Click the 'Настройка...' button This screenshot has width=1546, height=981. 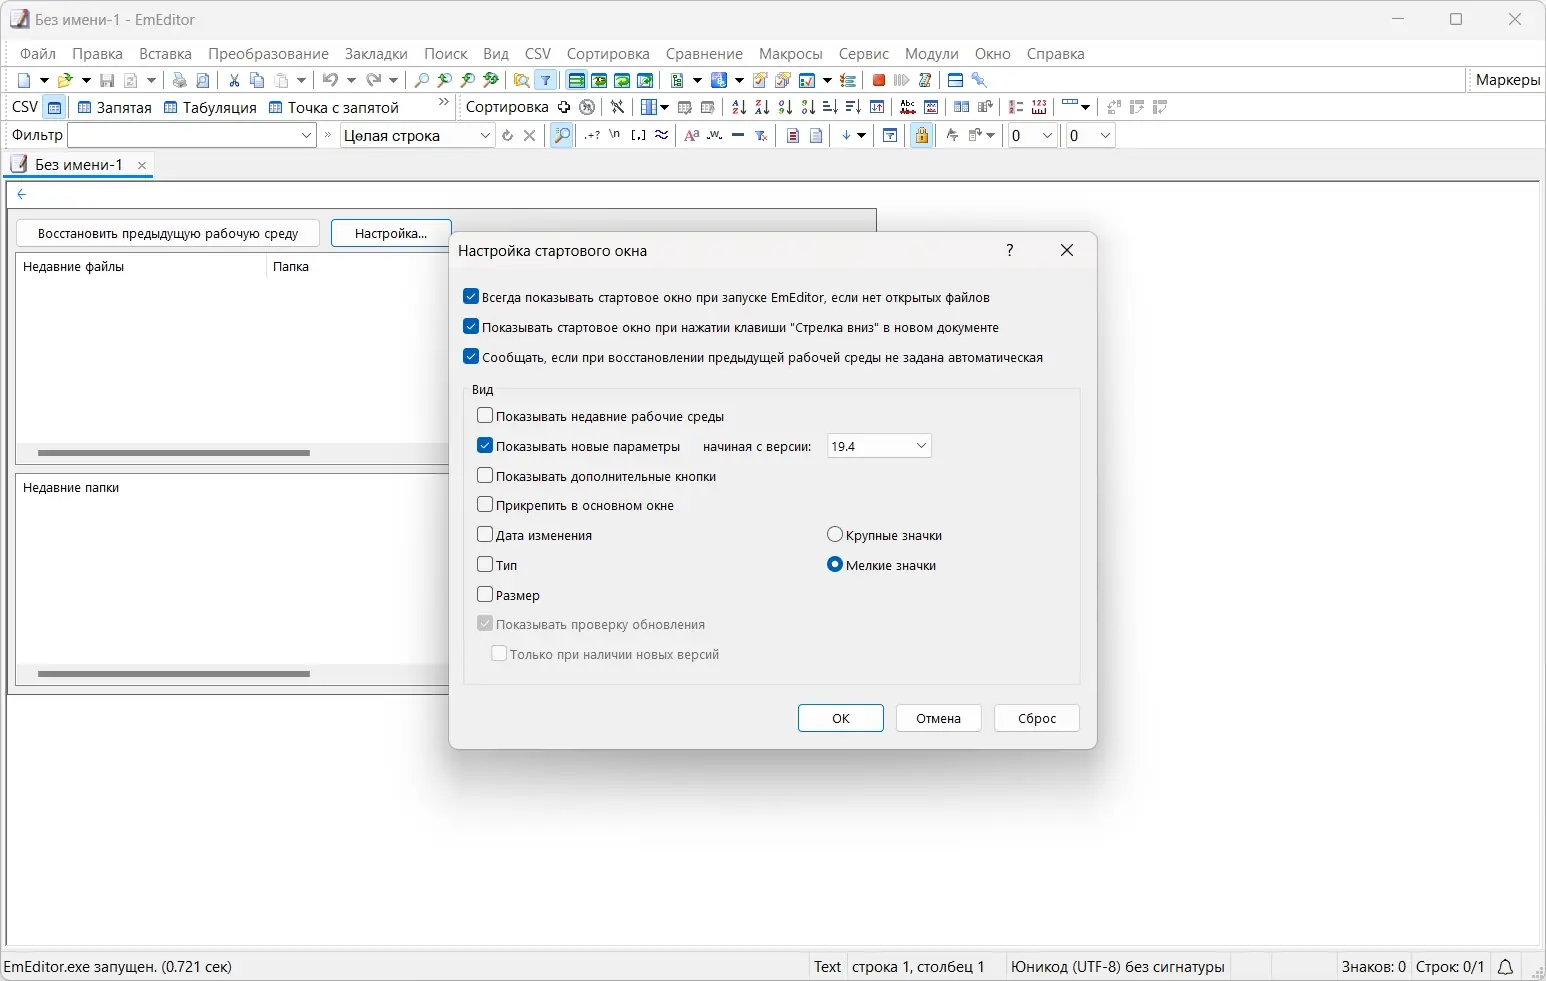tap(391, 233)
